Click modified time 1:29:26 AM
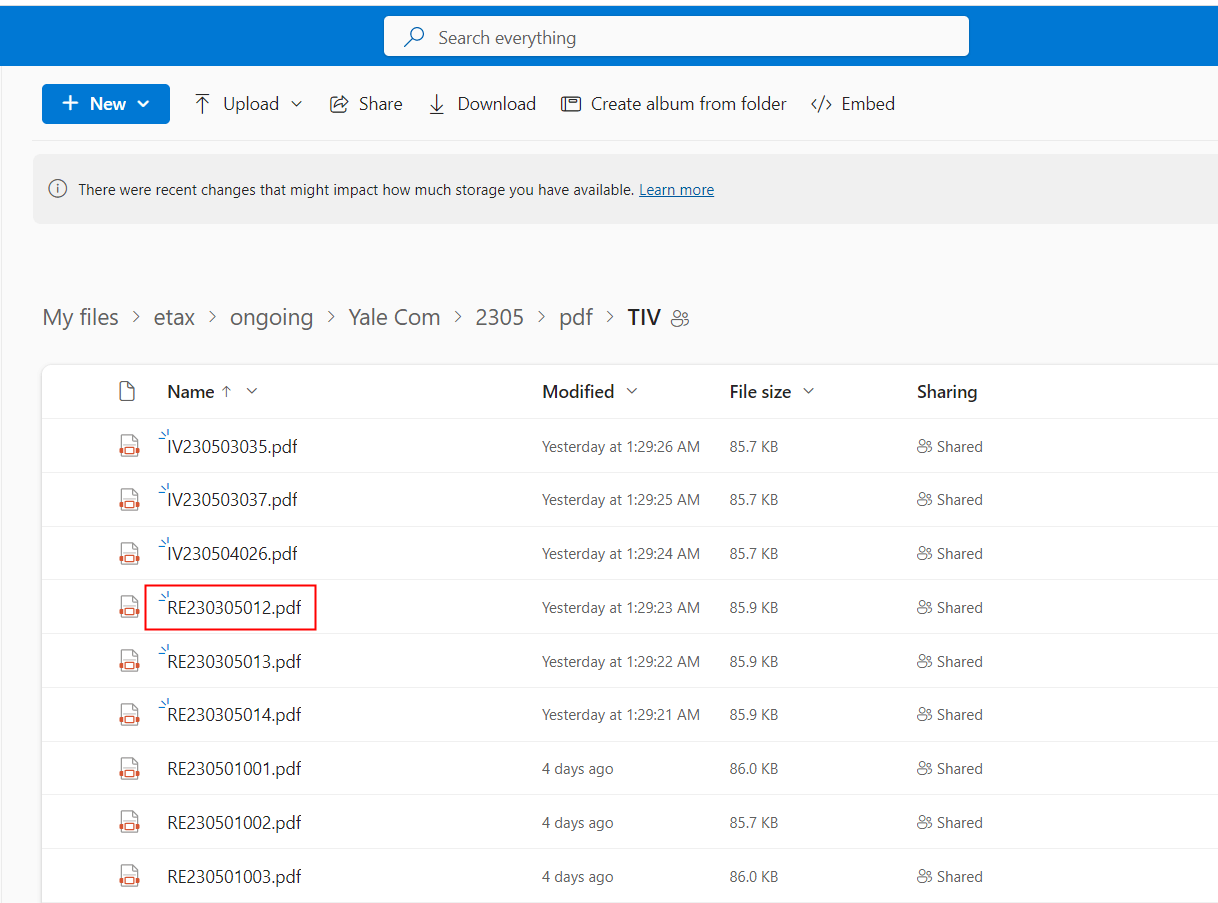 point(621,447)
